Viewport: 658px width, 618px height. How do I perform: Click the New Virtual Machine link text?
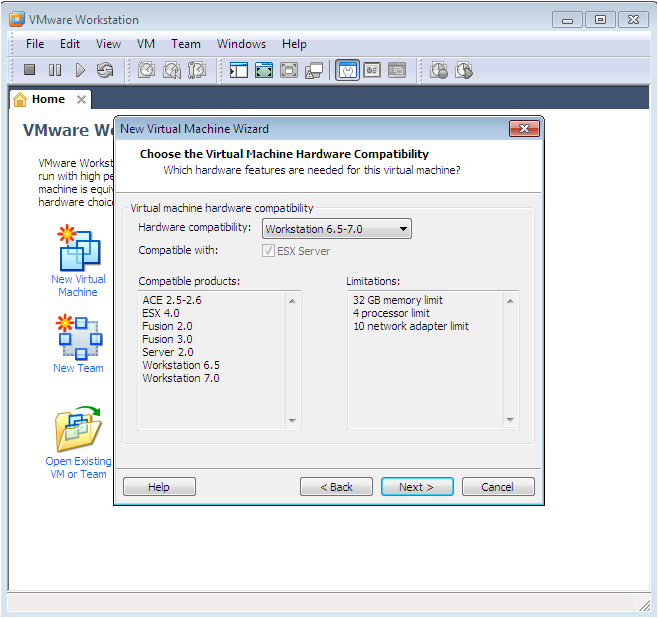tap(78, 286)
